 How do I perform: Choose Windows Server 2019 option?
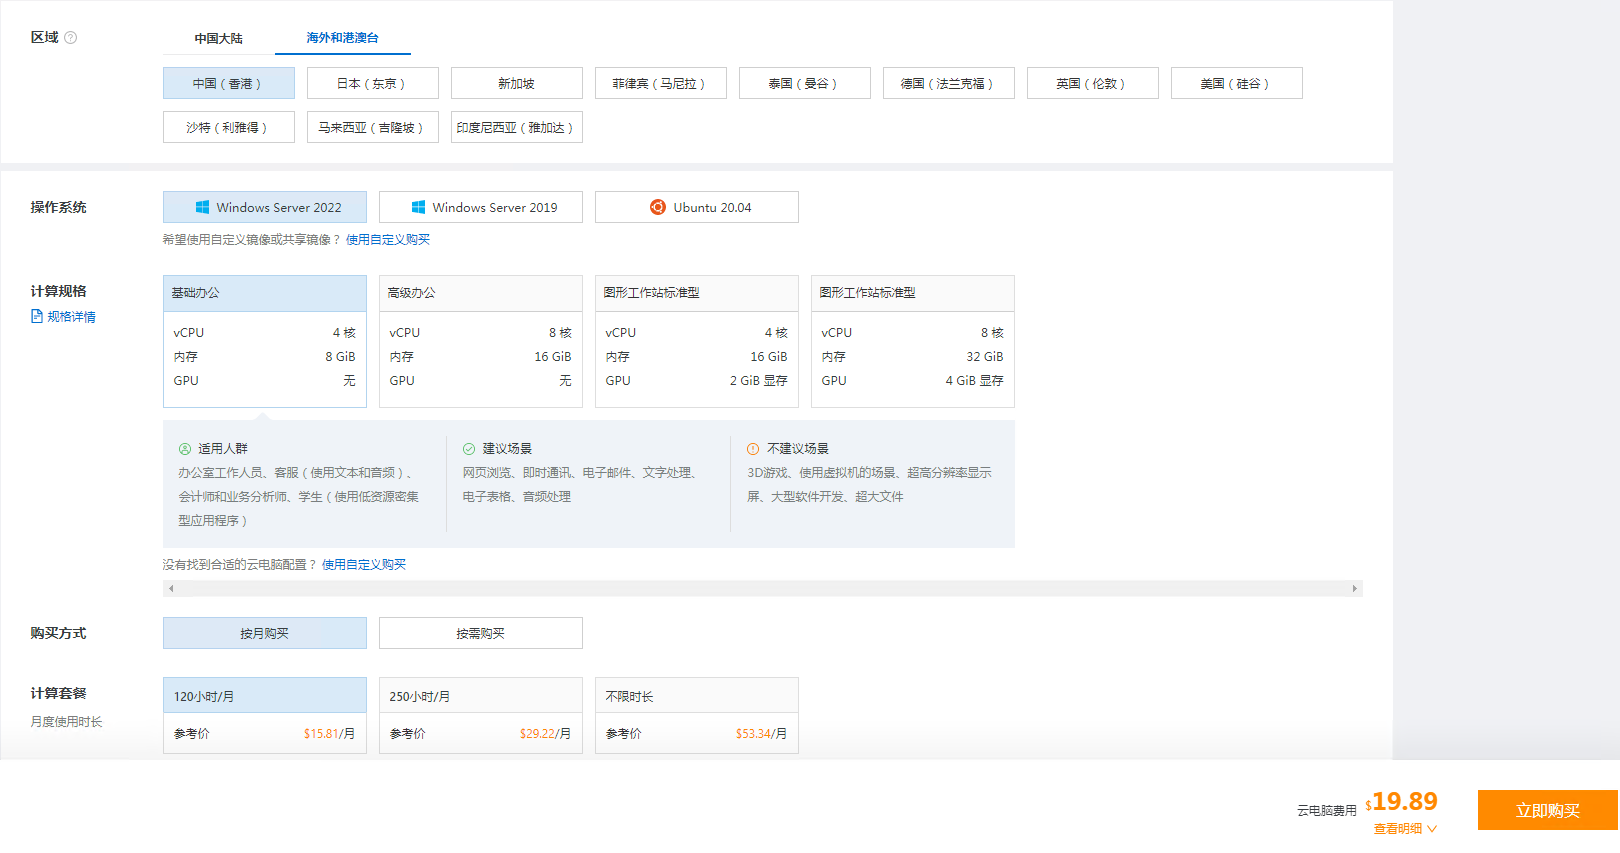pos(481,207)
